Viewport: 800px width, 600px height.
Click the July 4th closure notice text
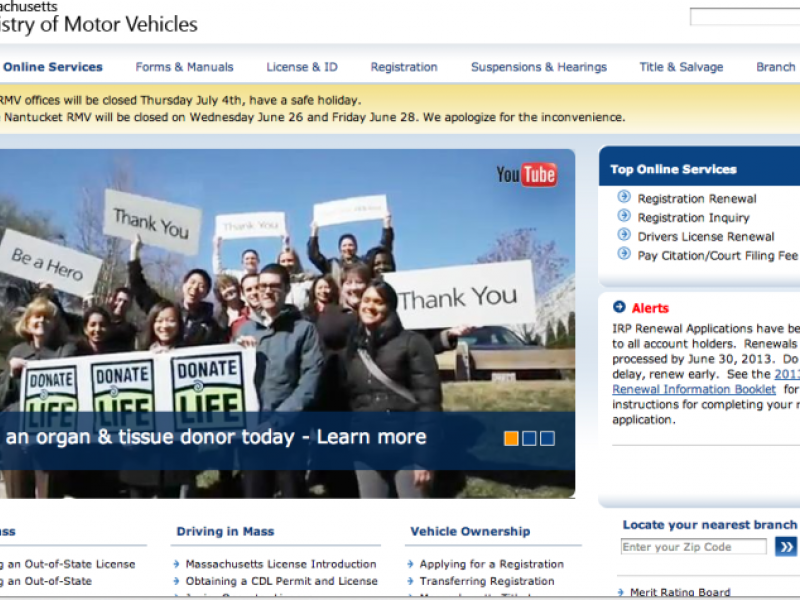click(x=181, y=100)
